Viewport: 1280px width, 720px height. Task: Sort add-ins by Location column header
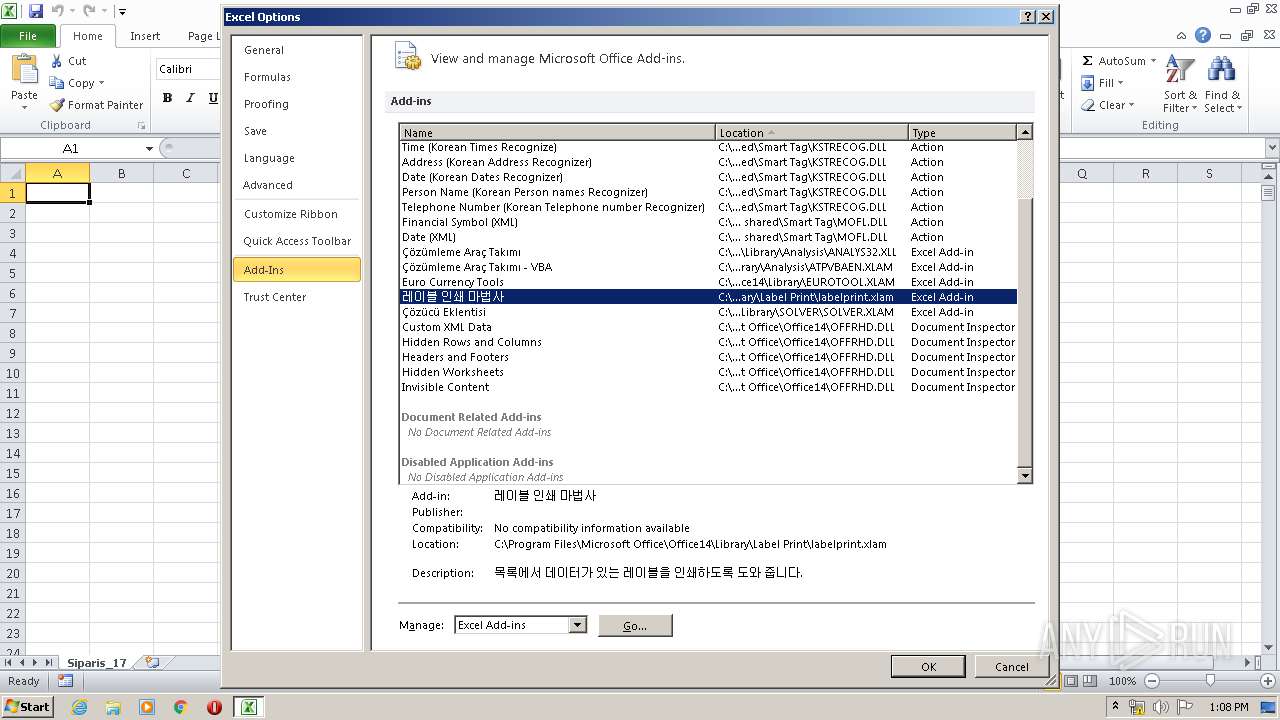click(811, 132)
